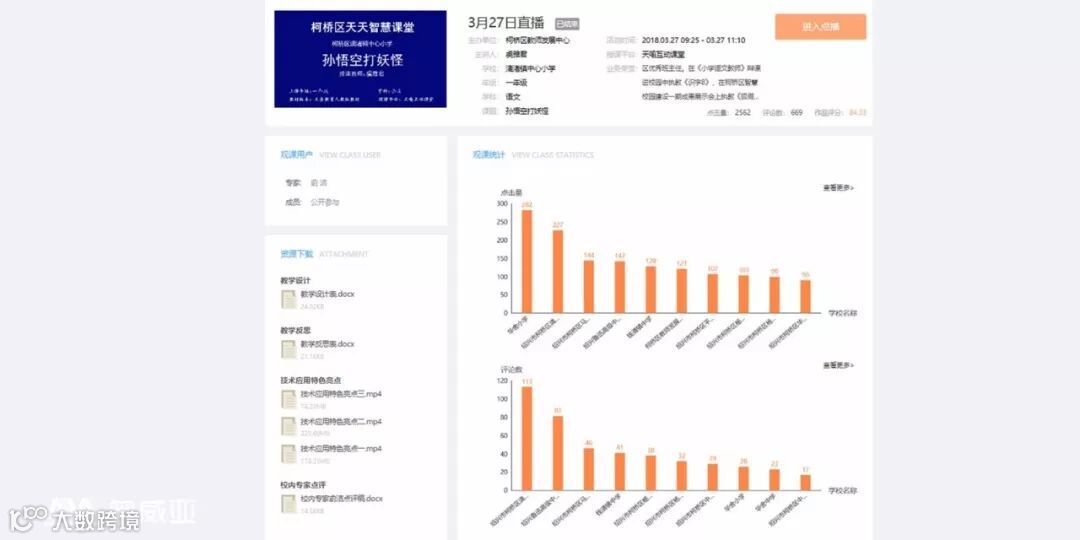Click the 一年级 grade value
The width and height of the screenshot is (1080, 540).
[517, 83]
